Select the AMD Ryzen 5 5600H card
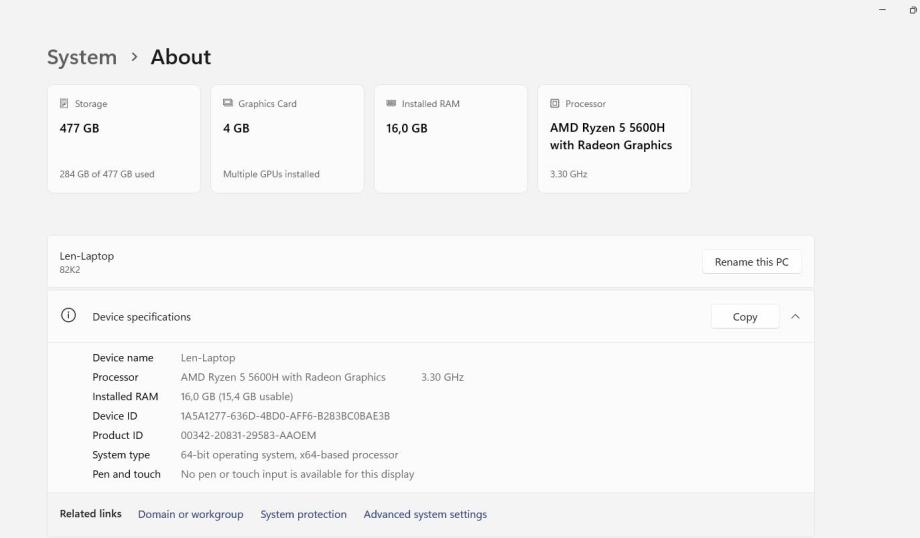The width and height of the screenshot is (920, 538). click(x=614, y=139)
